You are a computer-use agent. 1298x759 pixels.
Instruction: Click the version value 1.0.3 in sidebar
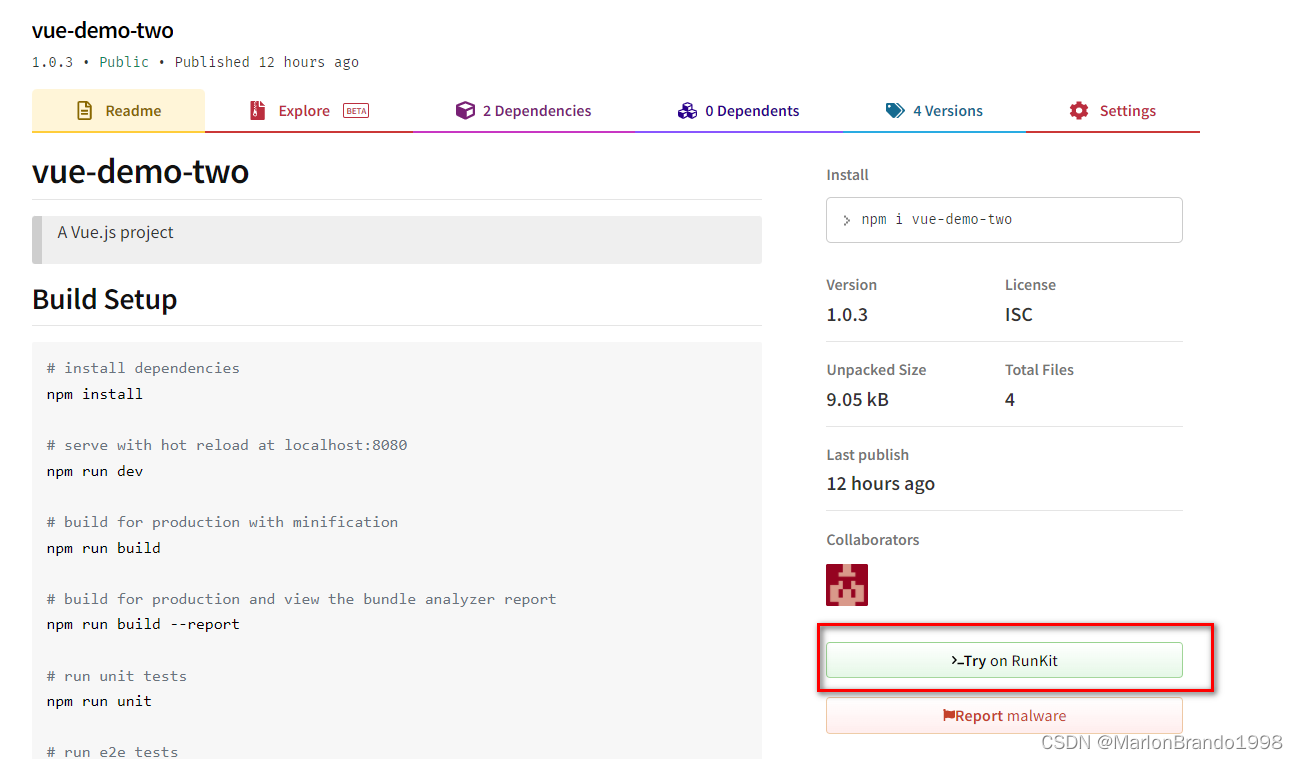[x=847, y=315]
